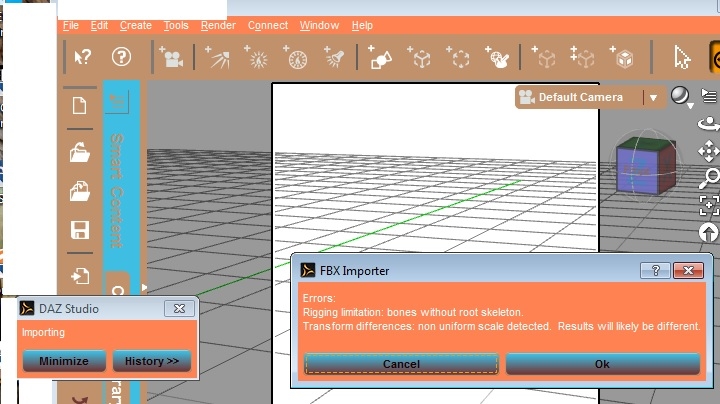Click the dropdown arrow beside Default Camera

653,97
